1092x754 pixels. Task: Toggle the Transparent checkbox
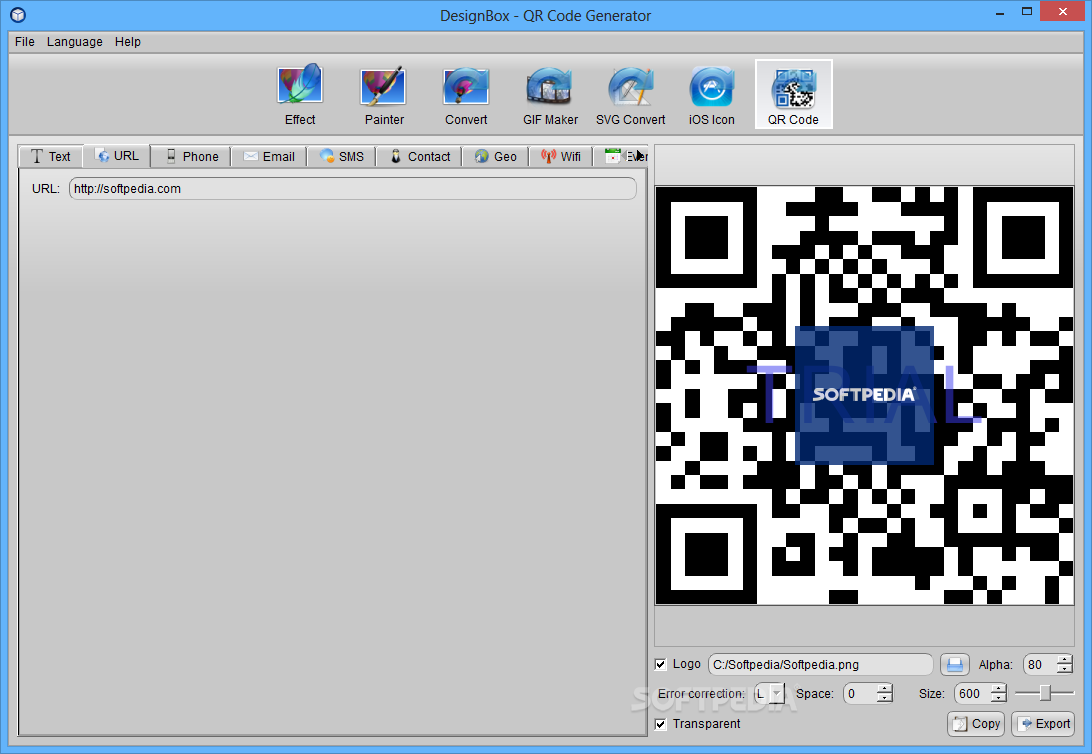pos(661,724)
